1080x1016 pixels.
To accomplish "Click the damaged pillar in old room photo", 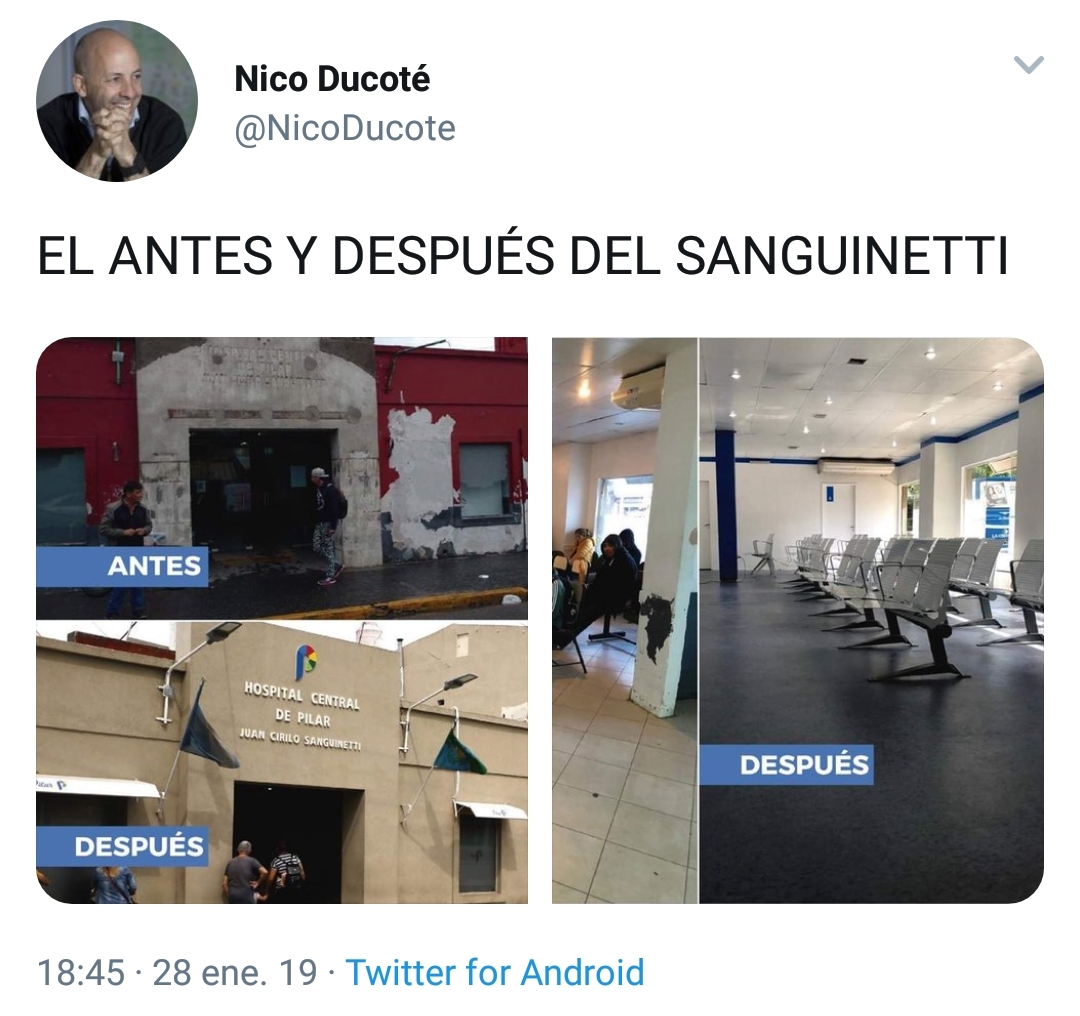I will pyautogui.click(x=665, y=530).
